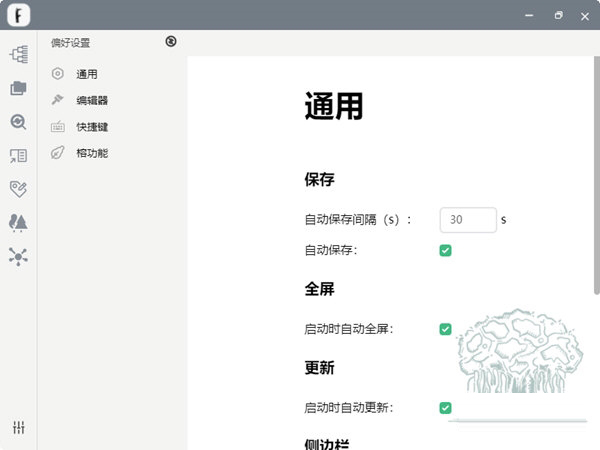Open the 快捷键 settings category
Image resolution: width=600 pixels, height=450 pixels.
pyautogui.click(x=92, y=127)
